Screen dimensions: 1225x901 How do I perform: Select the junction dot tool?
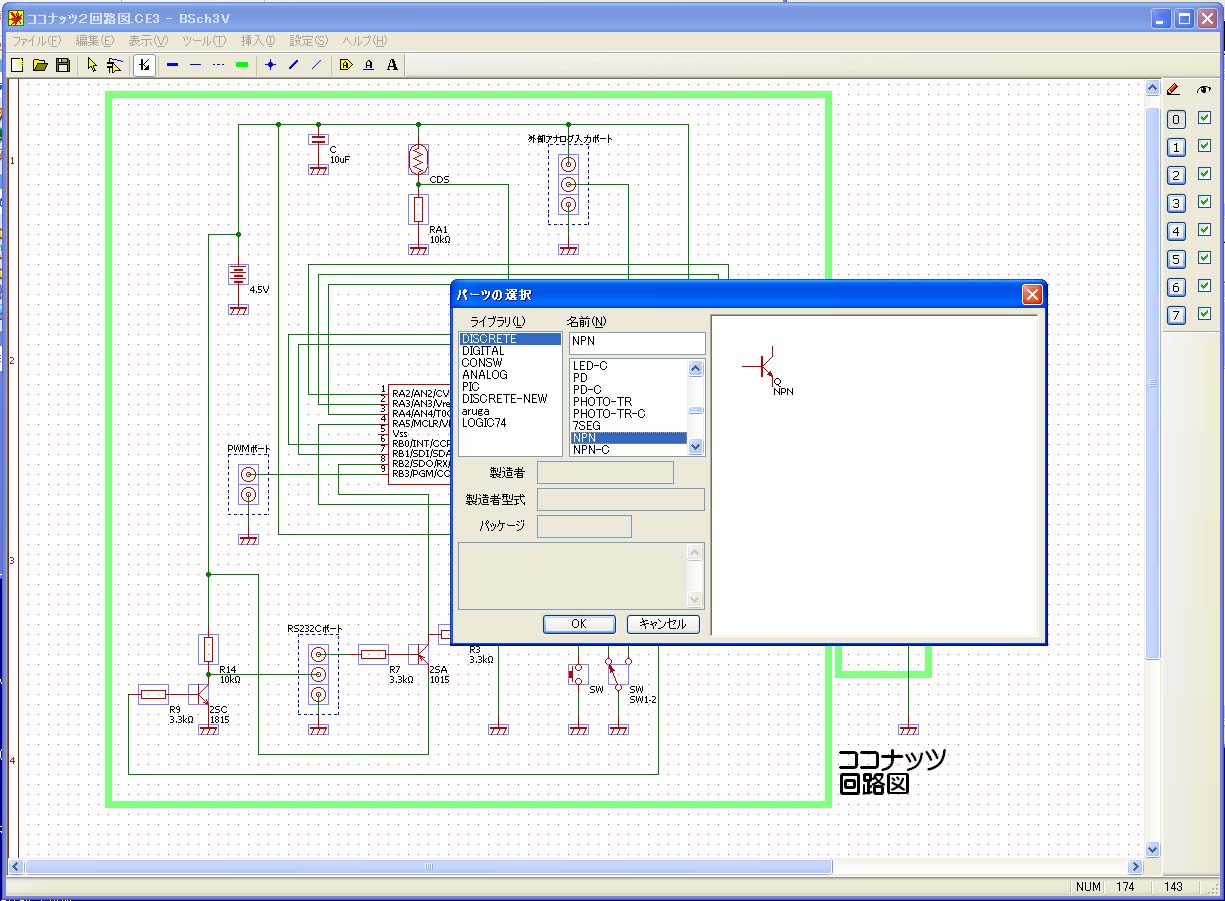pyautogui.click(x=270, y=65)
